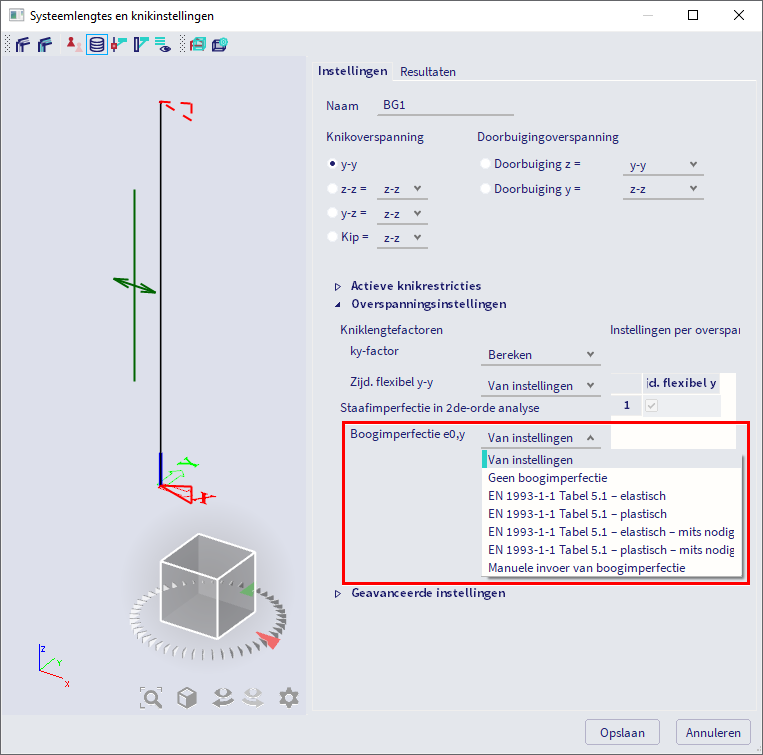Click the previous view eye icon
This screenshot has height=755, width=763.
pos(222,698)
